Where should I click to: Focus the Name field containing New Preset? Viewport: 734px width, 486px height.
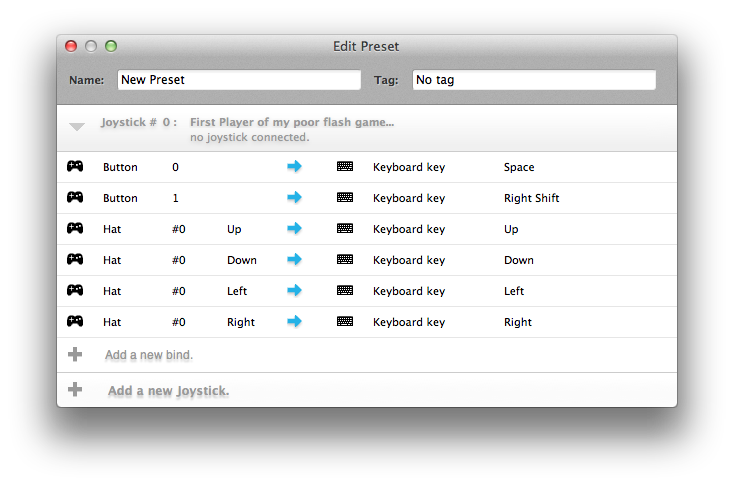(239, 80)
